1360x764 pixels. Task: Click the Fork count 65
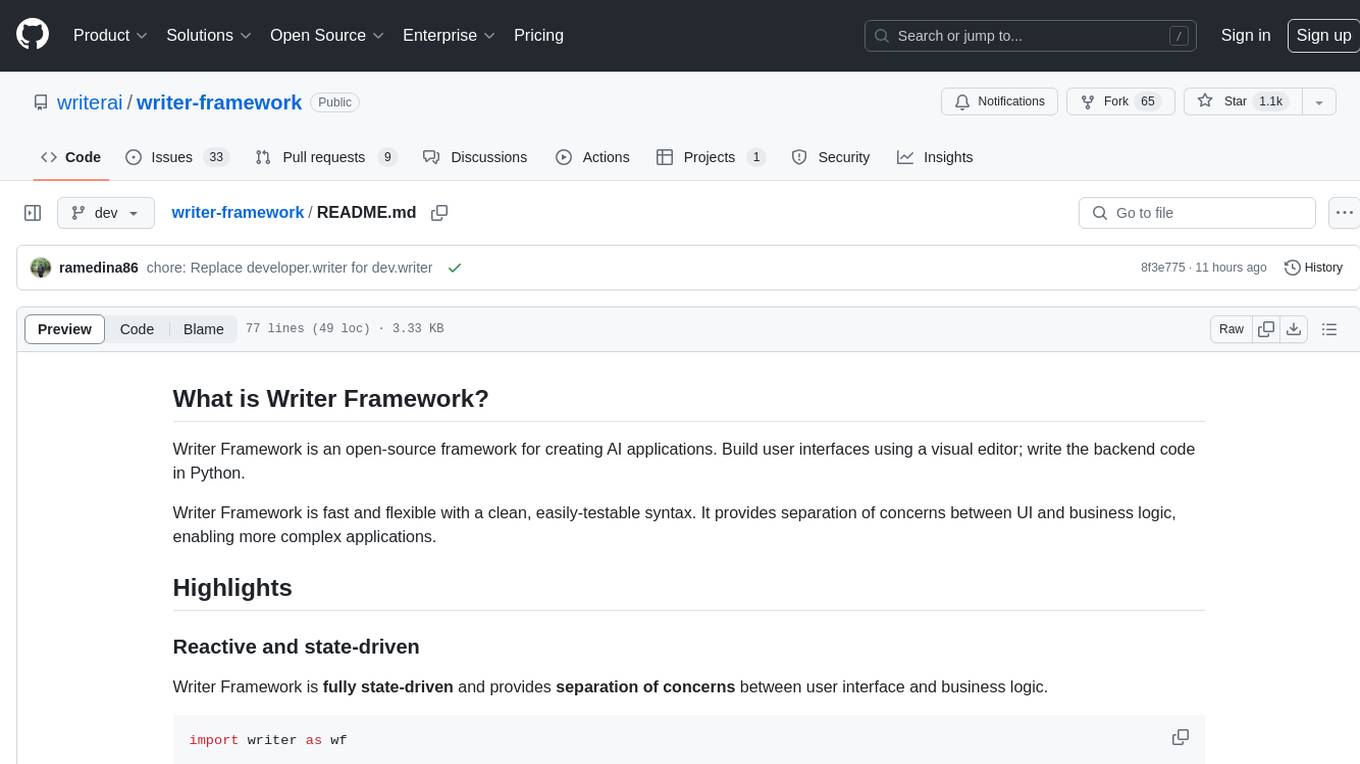1148,101
